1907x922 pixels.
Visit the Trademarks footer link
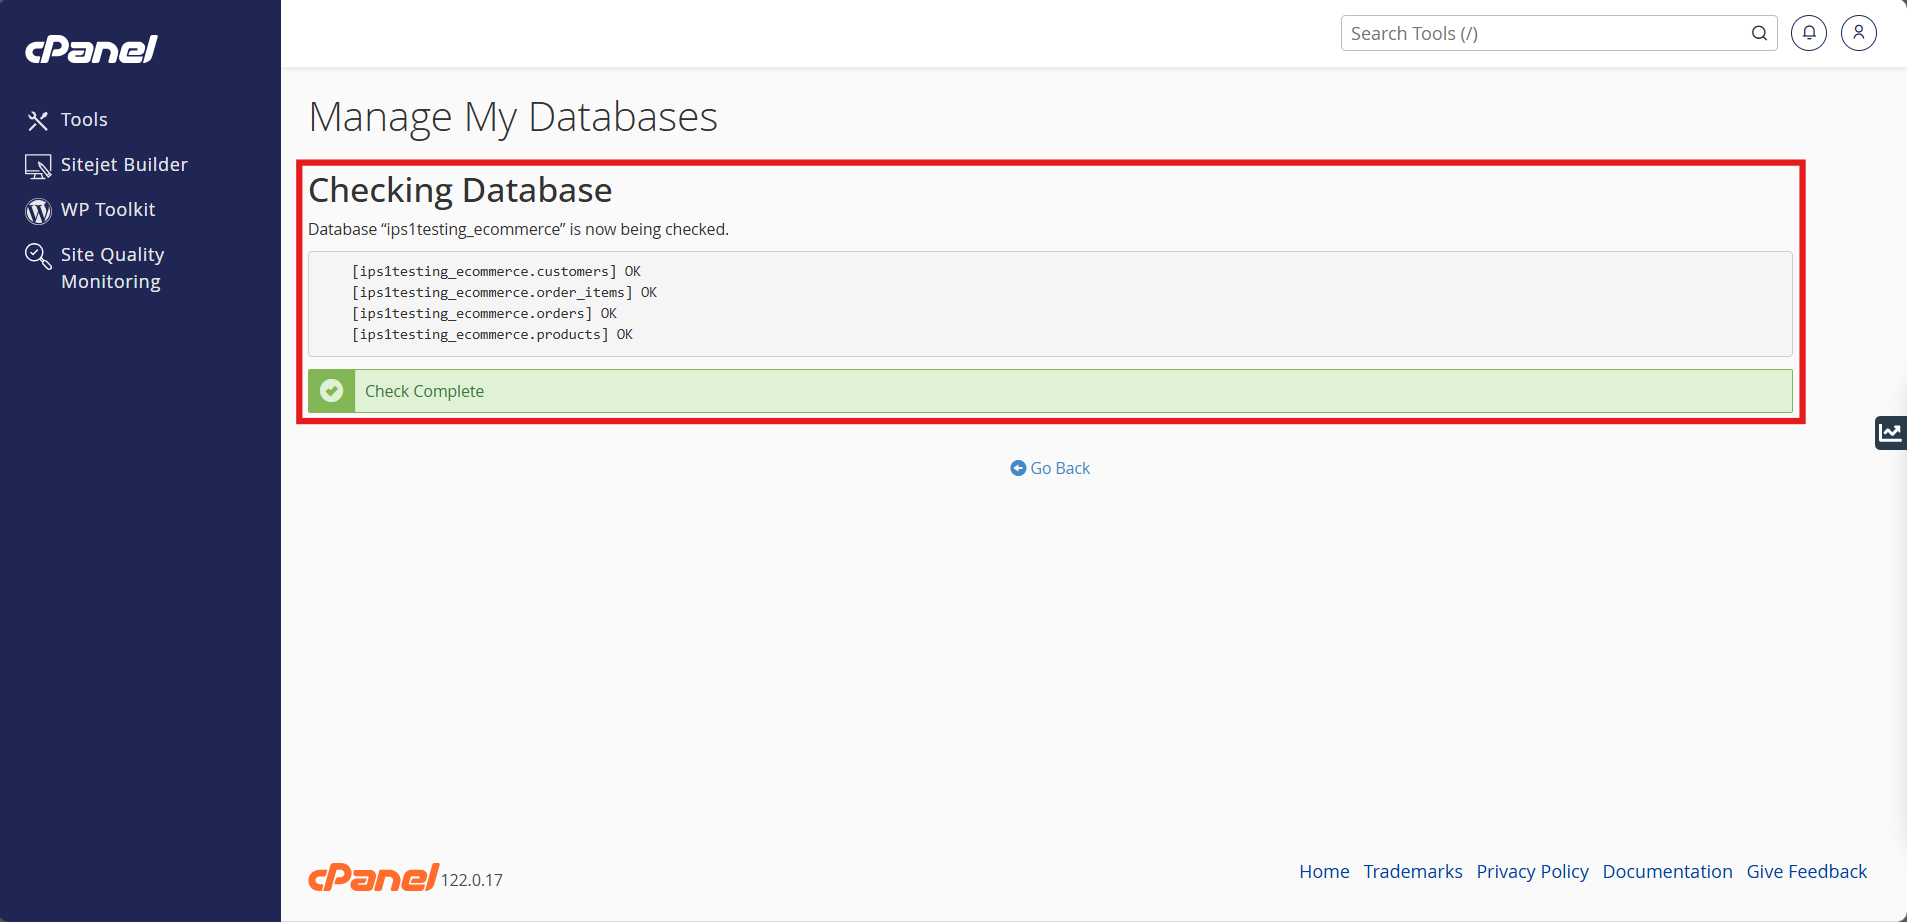(x=1412, y=872)
